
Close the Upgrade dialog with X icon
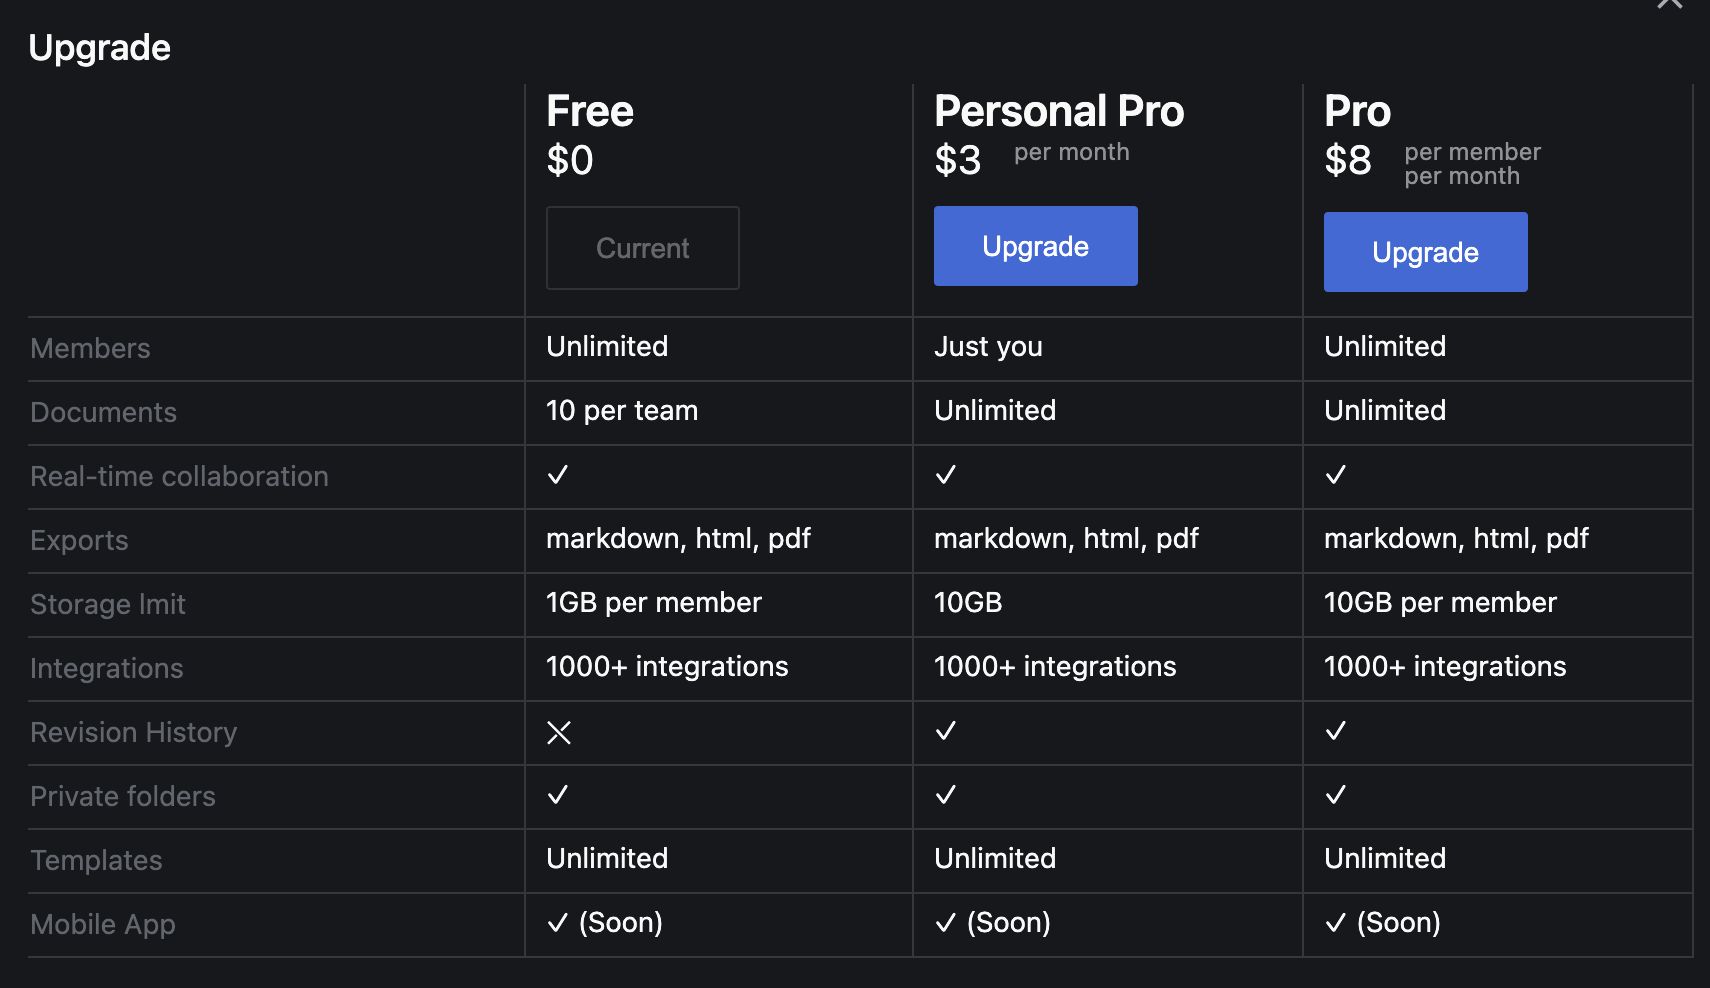tap(1669, 3)
